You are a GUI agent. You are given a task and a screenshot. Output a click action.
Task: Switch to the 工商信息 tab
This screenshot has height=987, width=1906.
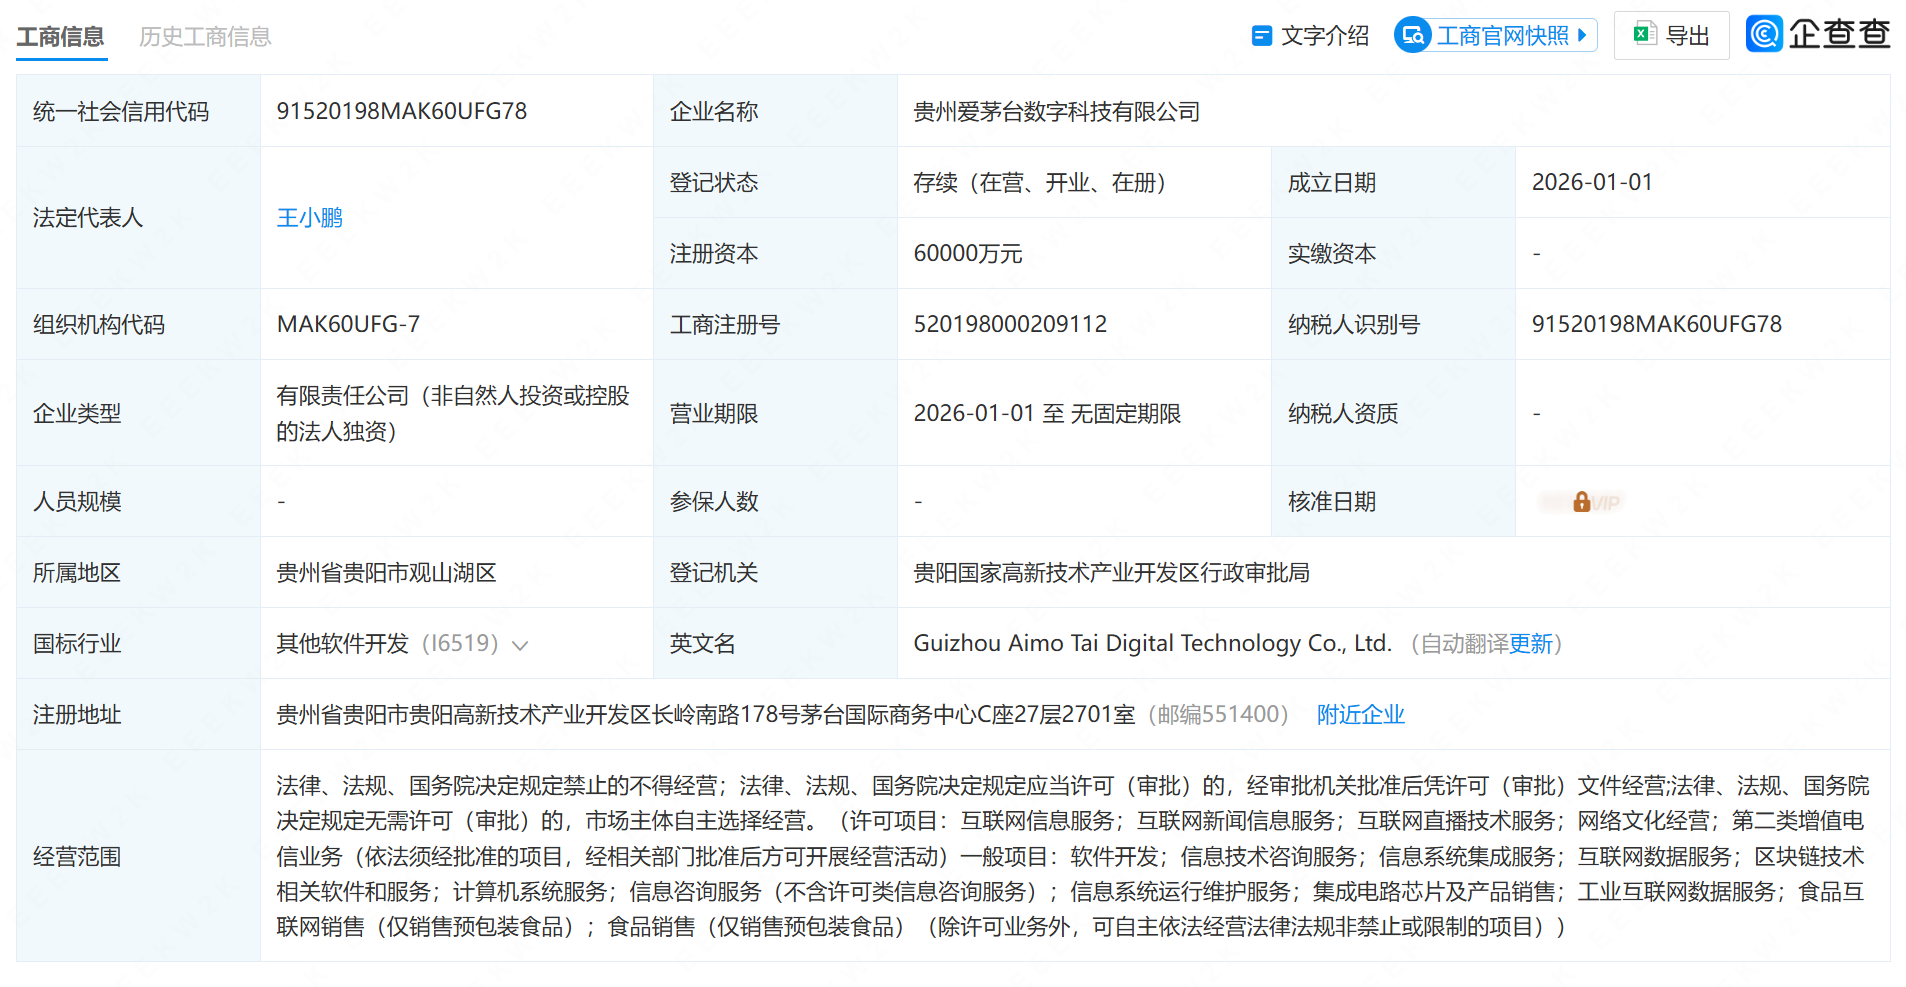coord(60,37)
